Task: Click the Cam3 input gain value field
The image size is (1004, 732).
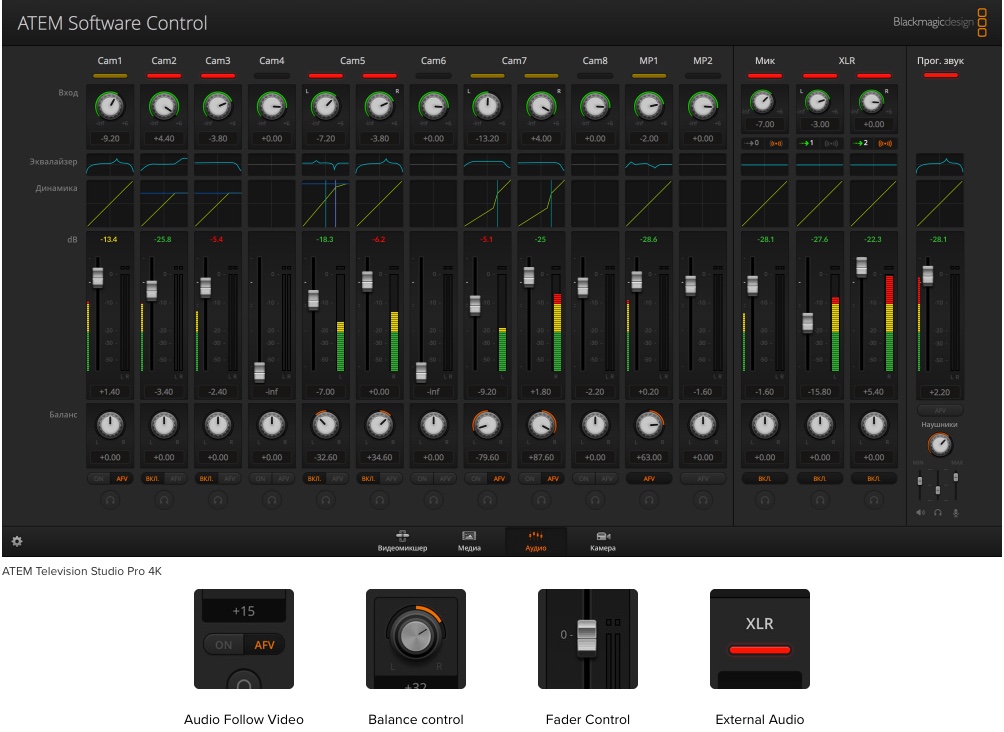Action: (218, 139)
